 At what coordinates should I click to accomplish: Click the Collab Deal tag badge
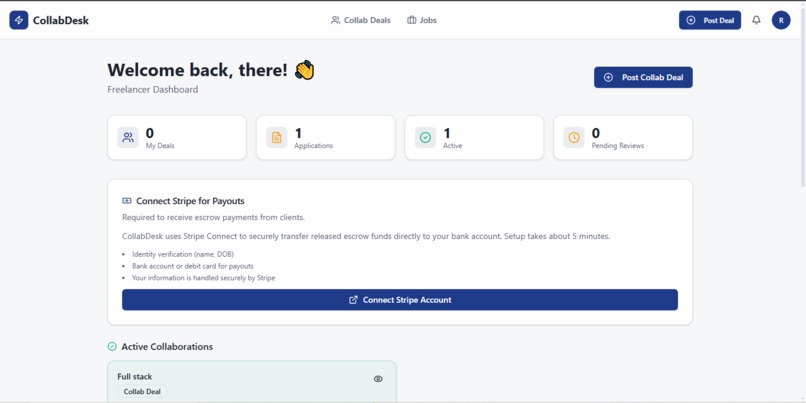[142, 392]
